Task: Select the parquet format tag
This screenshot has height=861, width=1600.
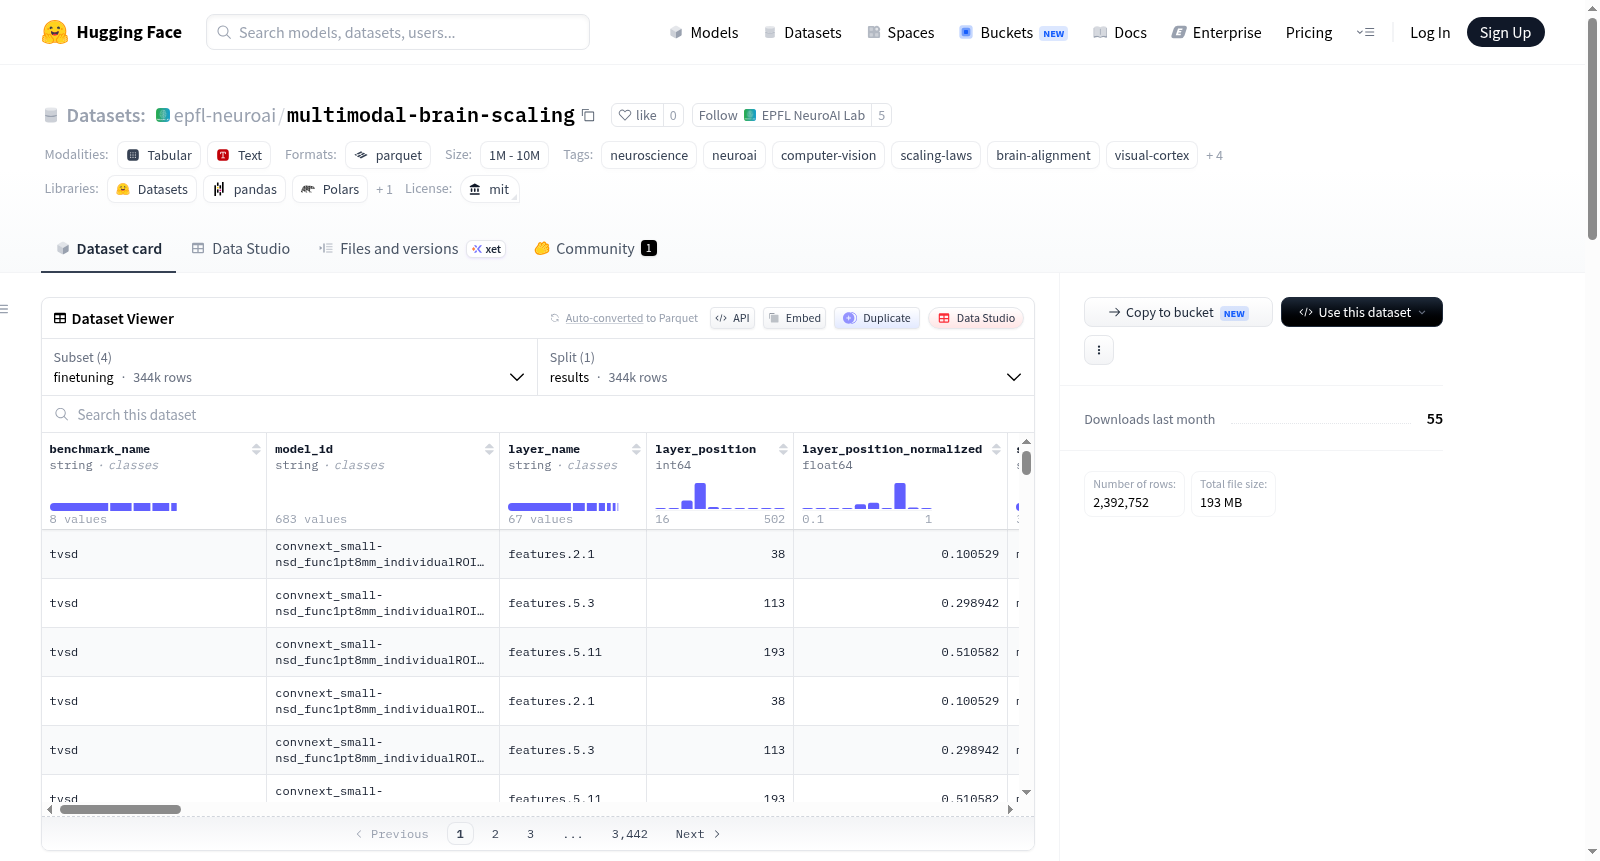Action: 388,155
